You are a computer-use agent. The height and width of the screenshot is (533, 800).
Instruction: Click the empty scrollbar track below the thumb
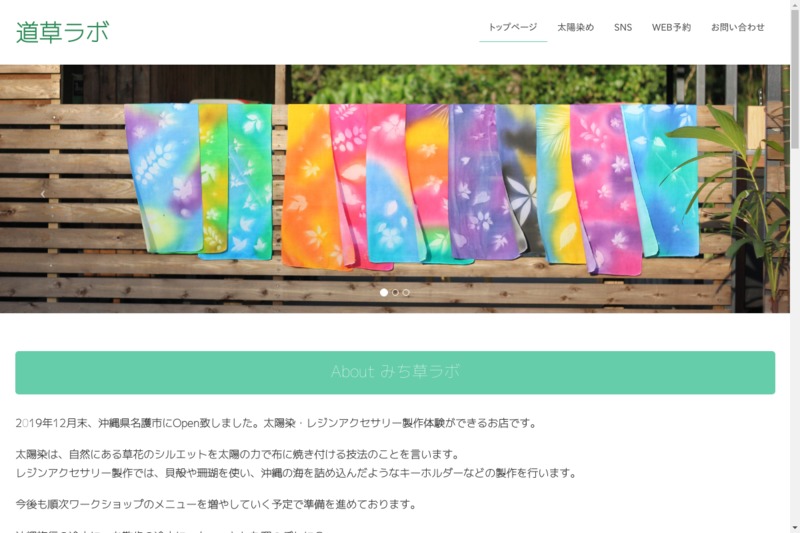795,337
